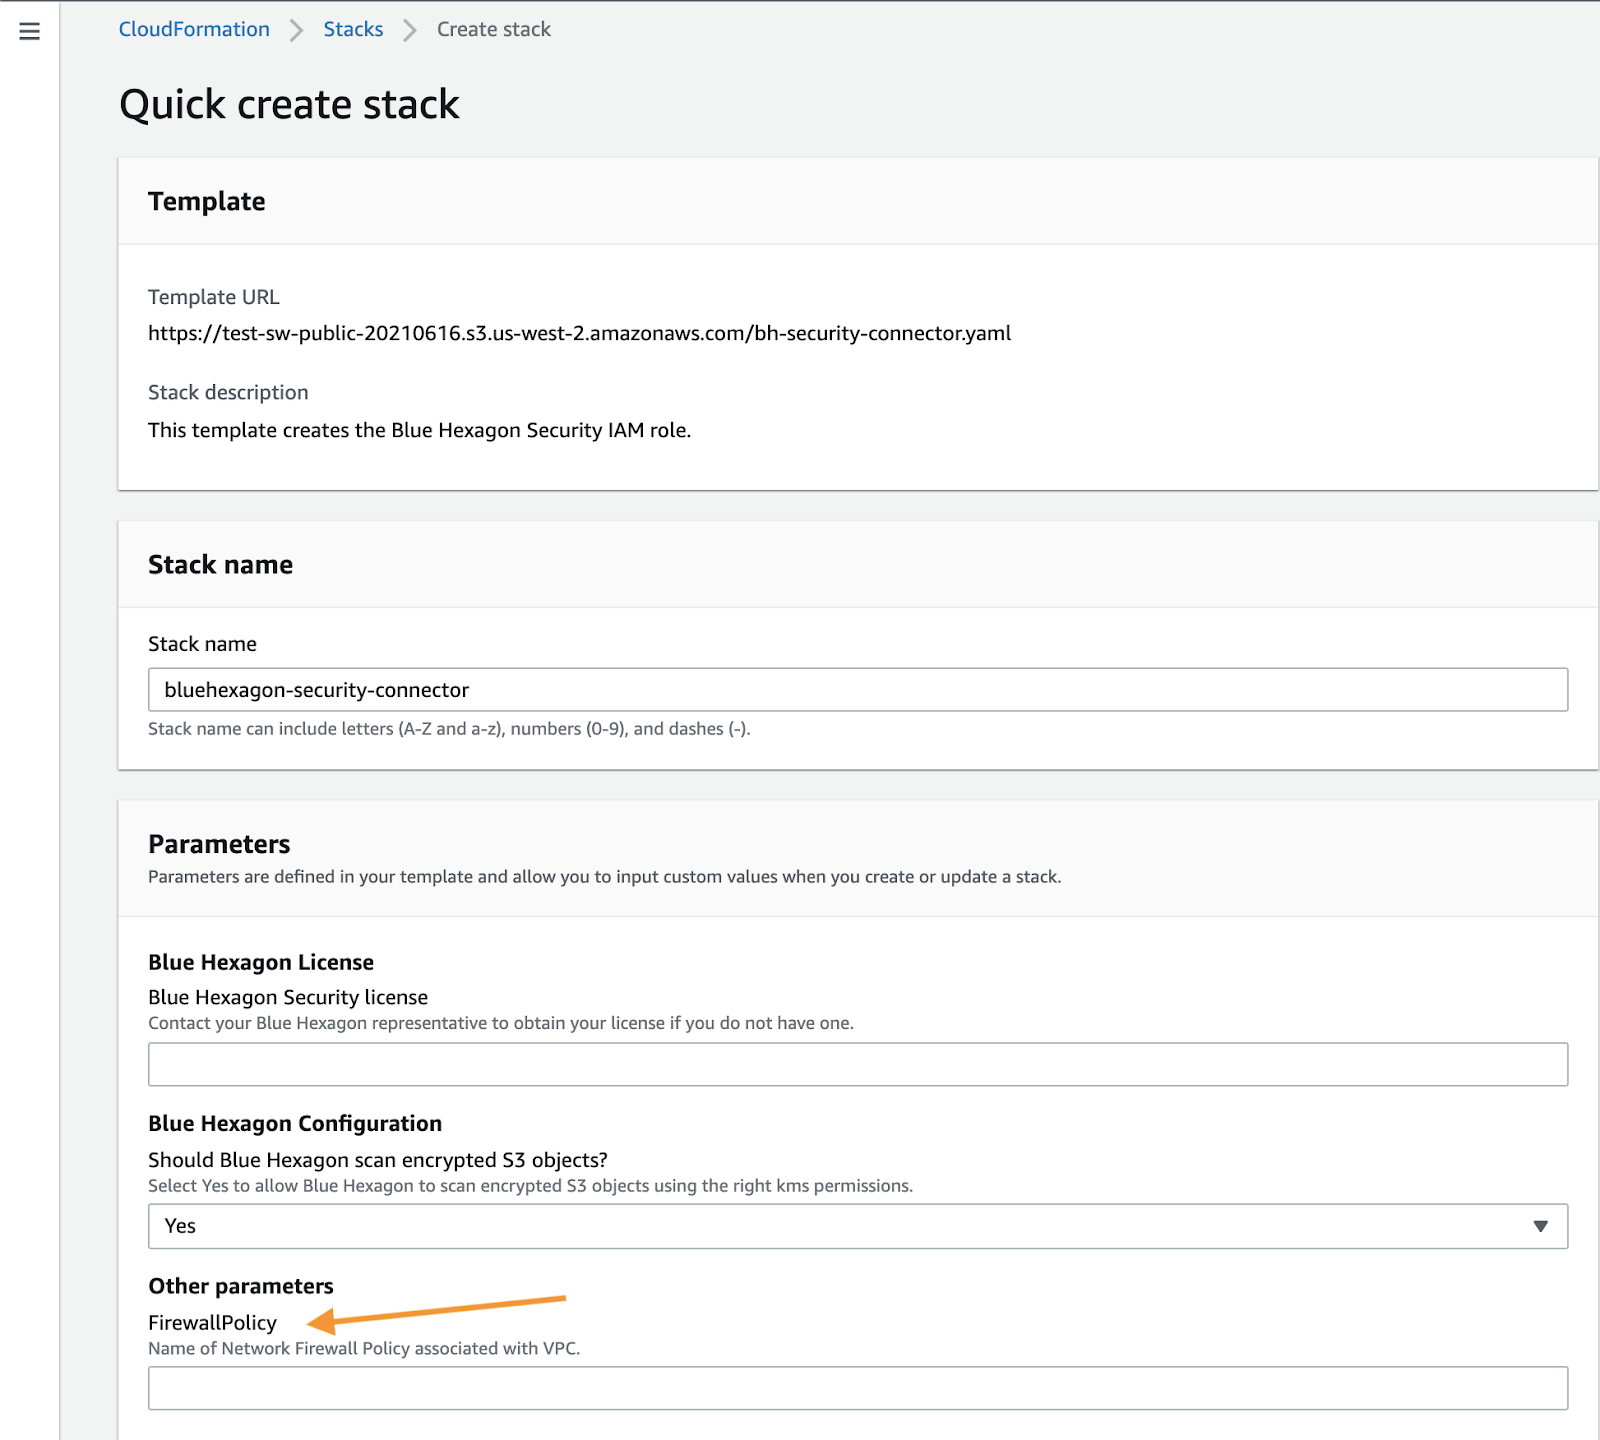
Task: Click the template URL text
Action: [579, 333]
